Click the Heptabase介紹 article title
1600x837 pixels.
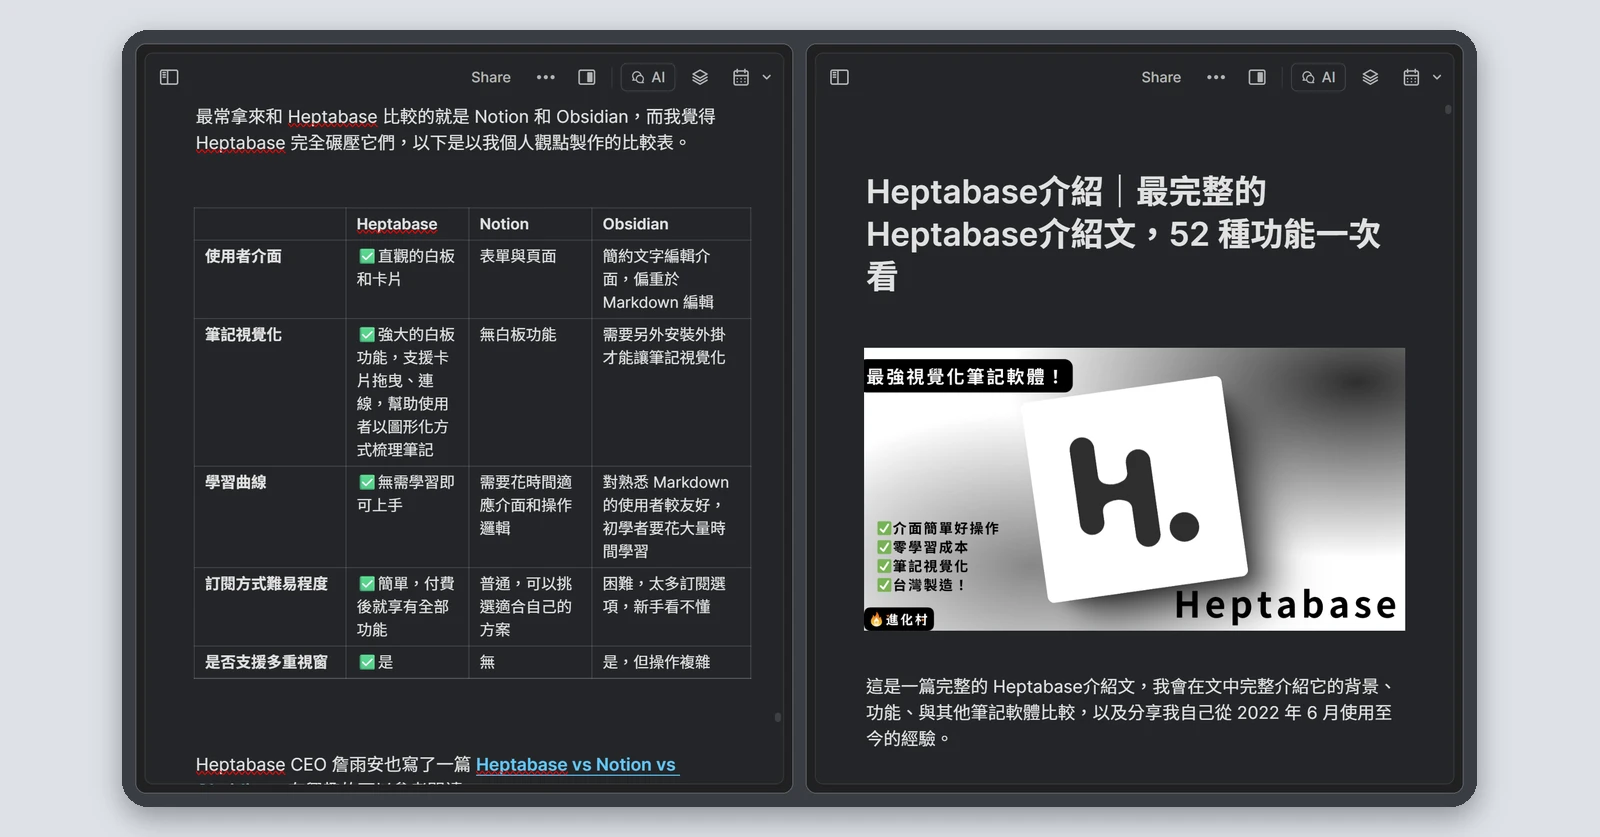1123,234
